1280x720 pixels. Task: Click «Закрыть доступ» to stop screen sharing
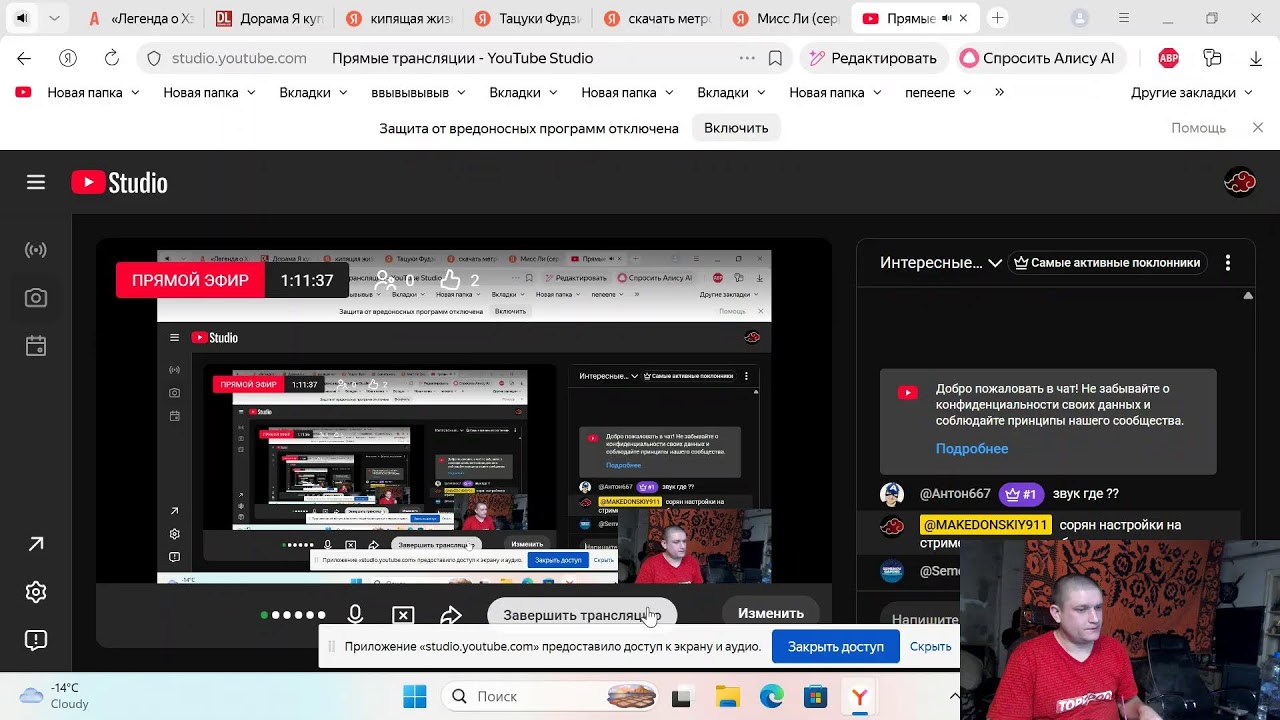(x=836, y=646)
